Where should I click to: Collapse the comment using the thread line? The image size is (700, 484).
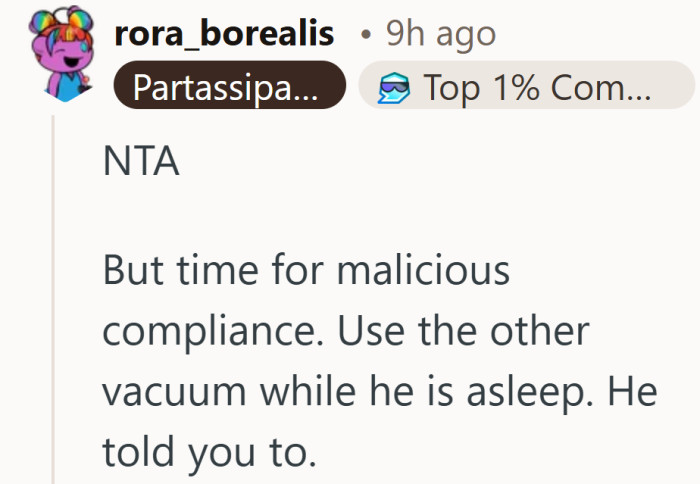(54, 300)
